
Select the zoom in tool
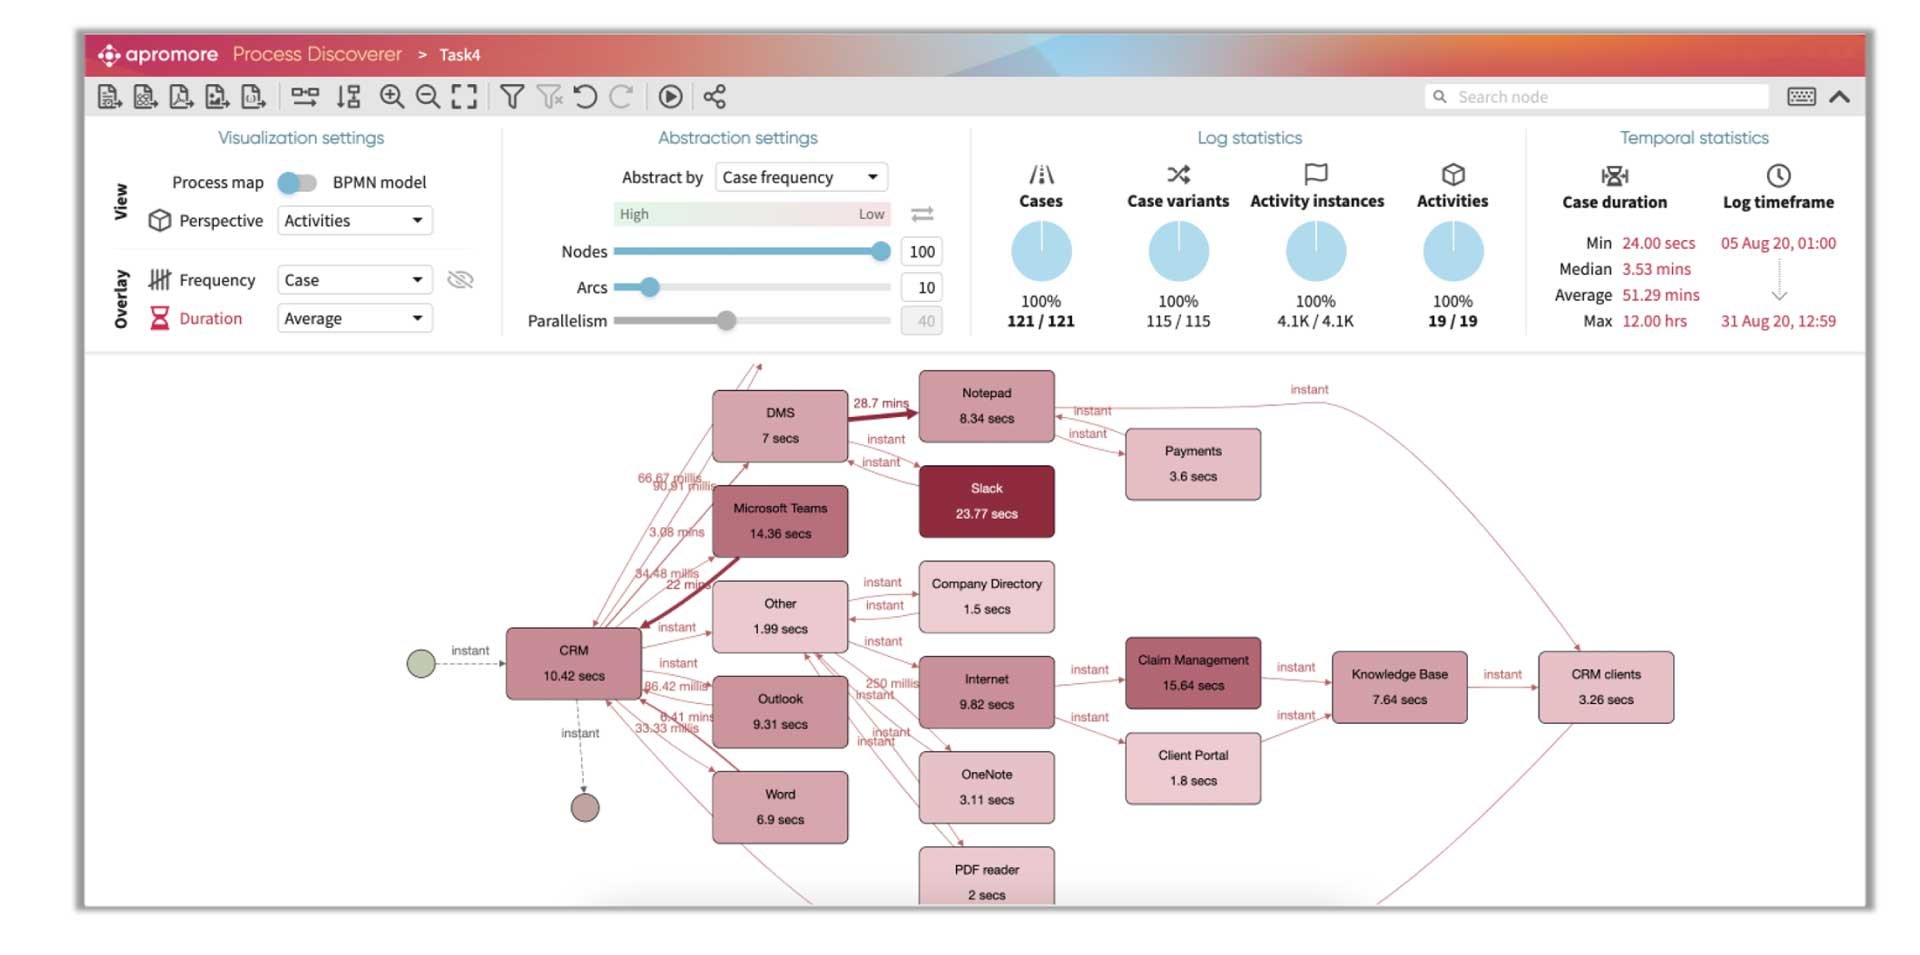coord(392,97)
